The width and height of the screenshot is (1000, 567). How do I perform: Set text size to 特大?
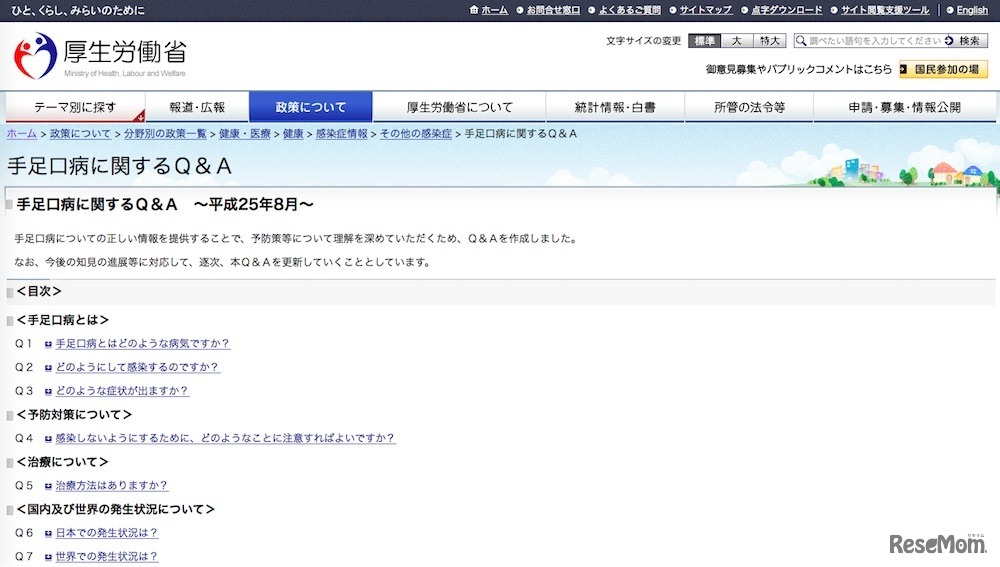tap(770, 41)
